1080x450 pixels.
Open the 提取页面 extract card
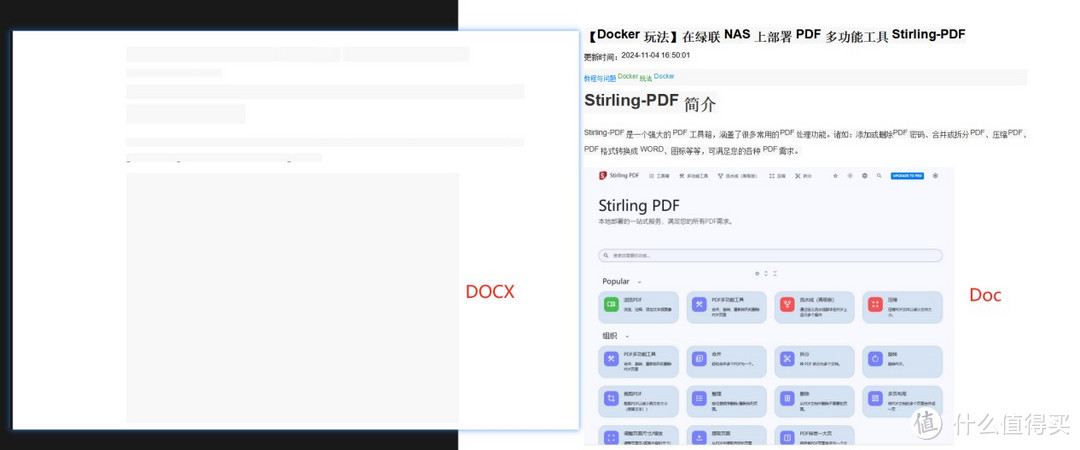(x=727, y=436)
